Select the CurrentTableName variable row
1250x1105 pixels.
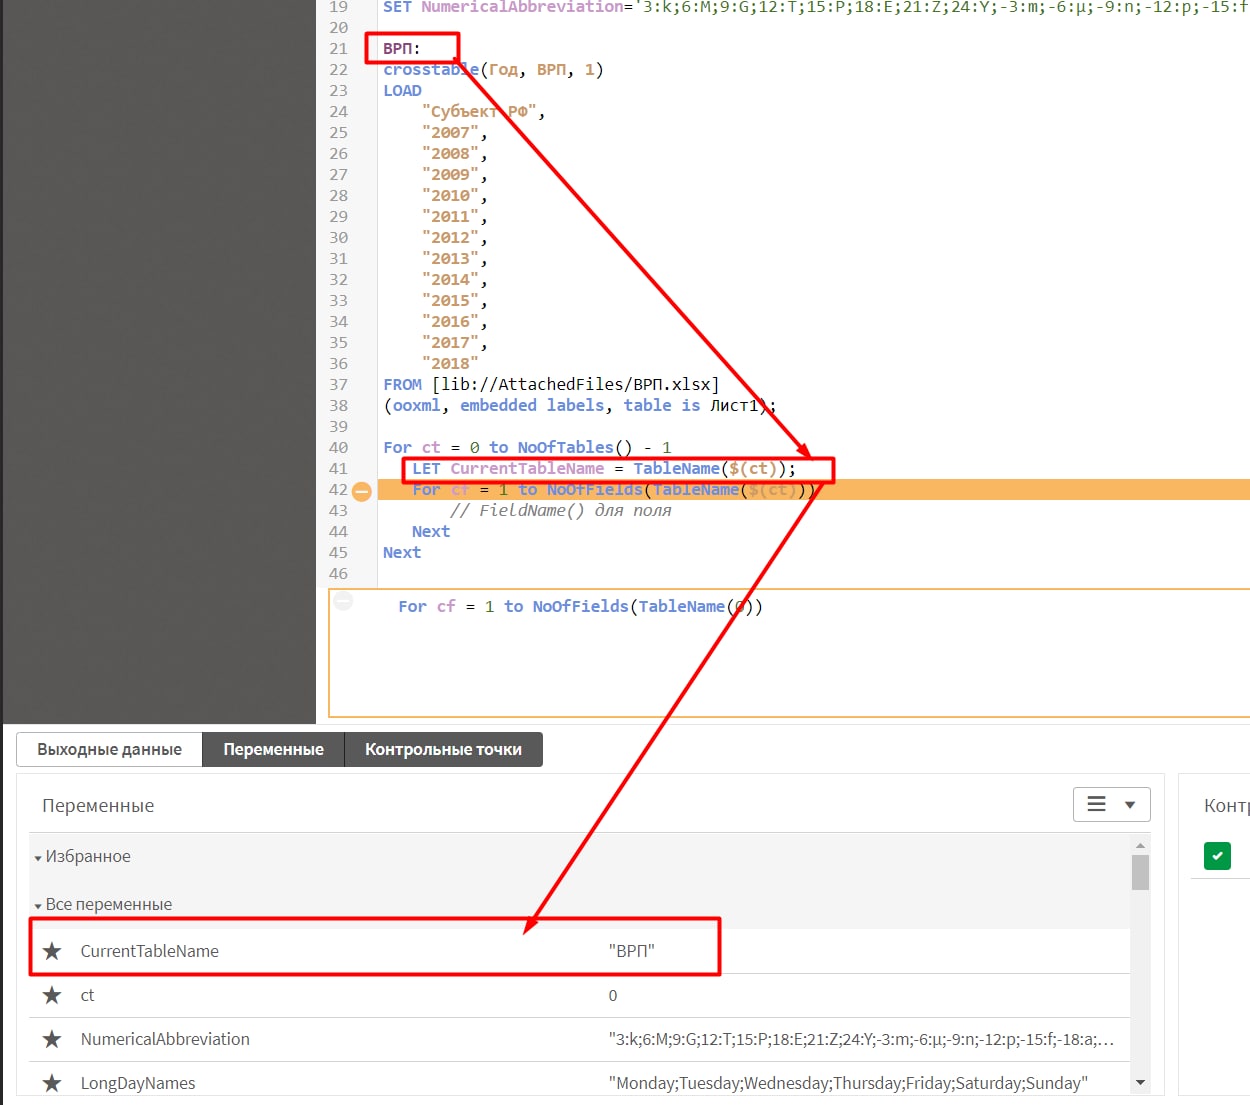tap(580, 951)
